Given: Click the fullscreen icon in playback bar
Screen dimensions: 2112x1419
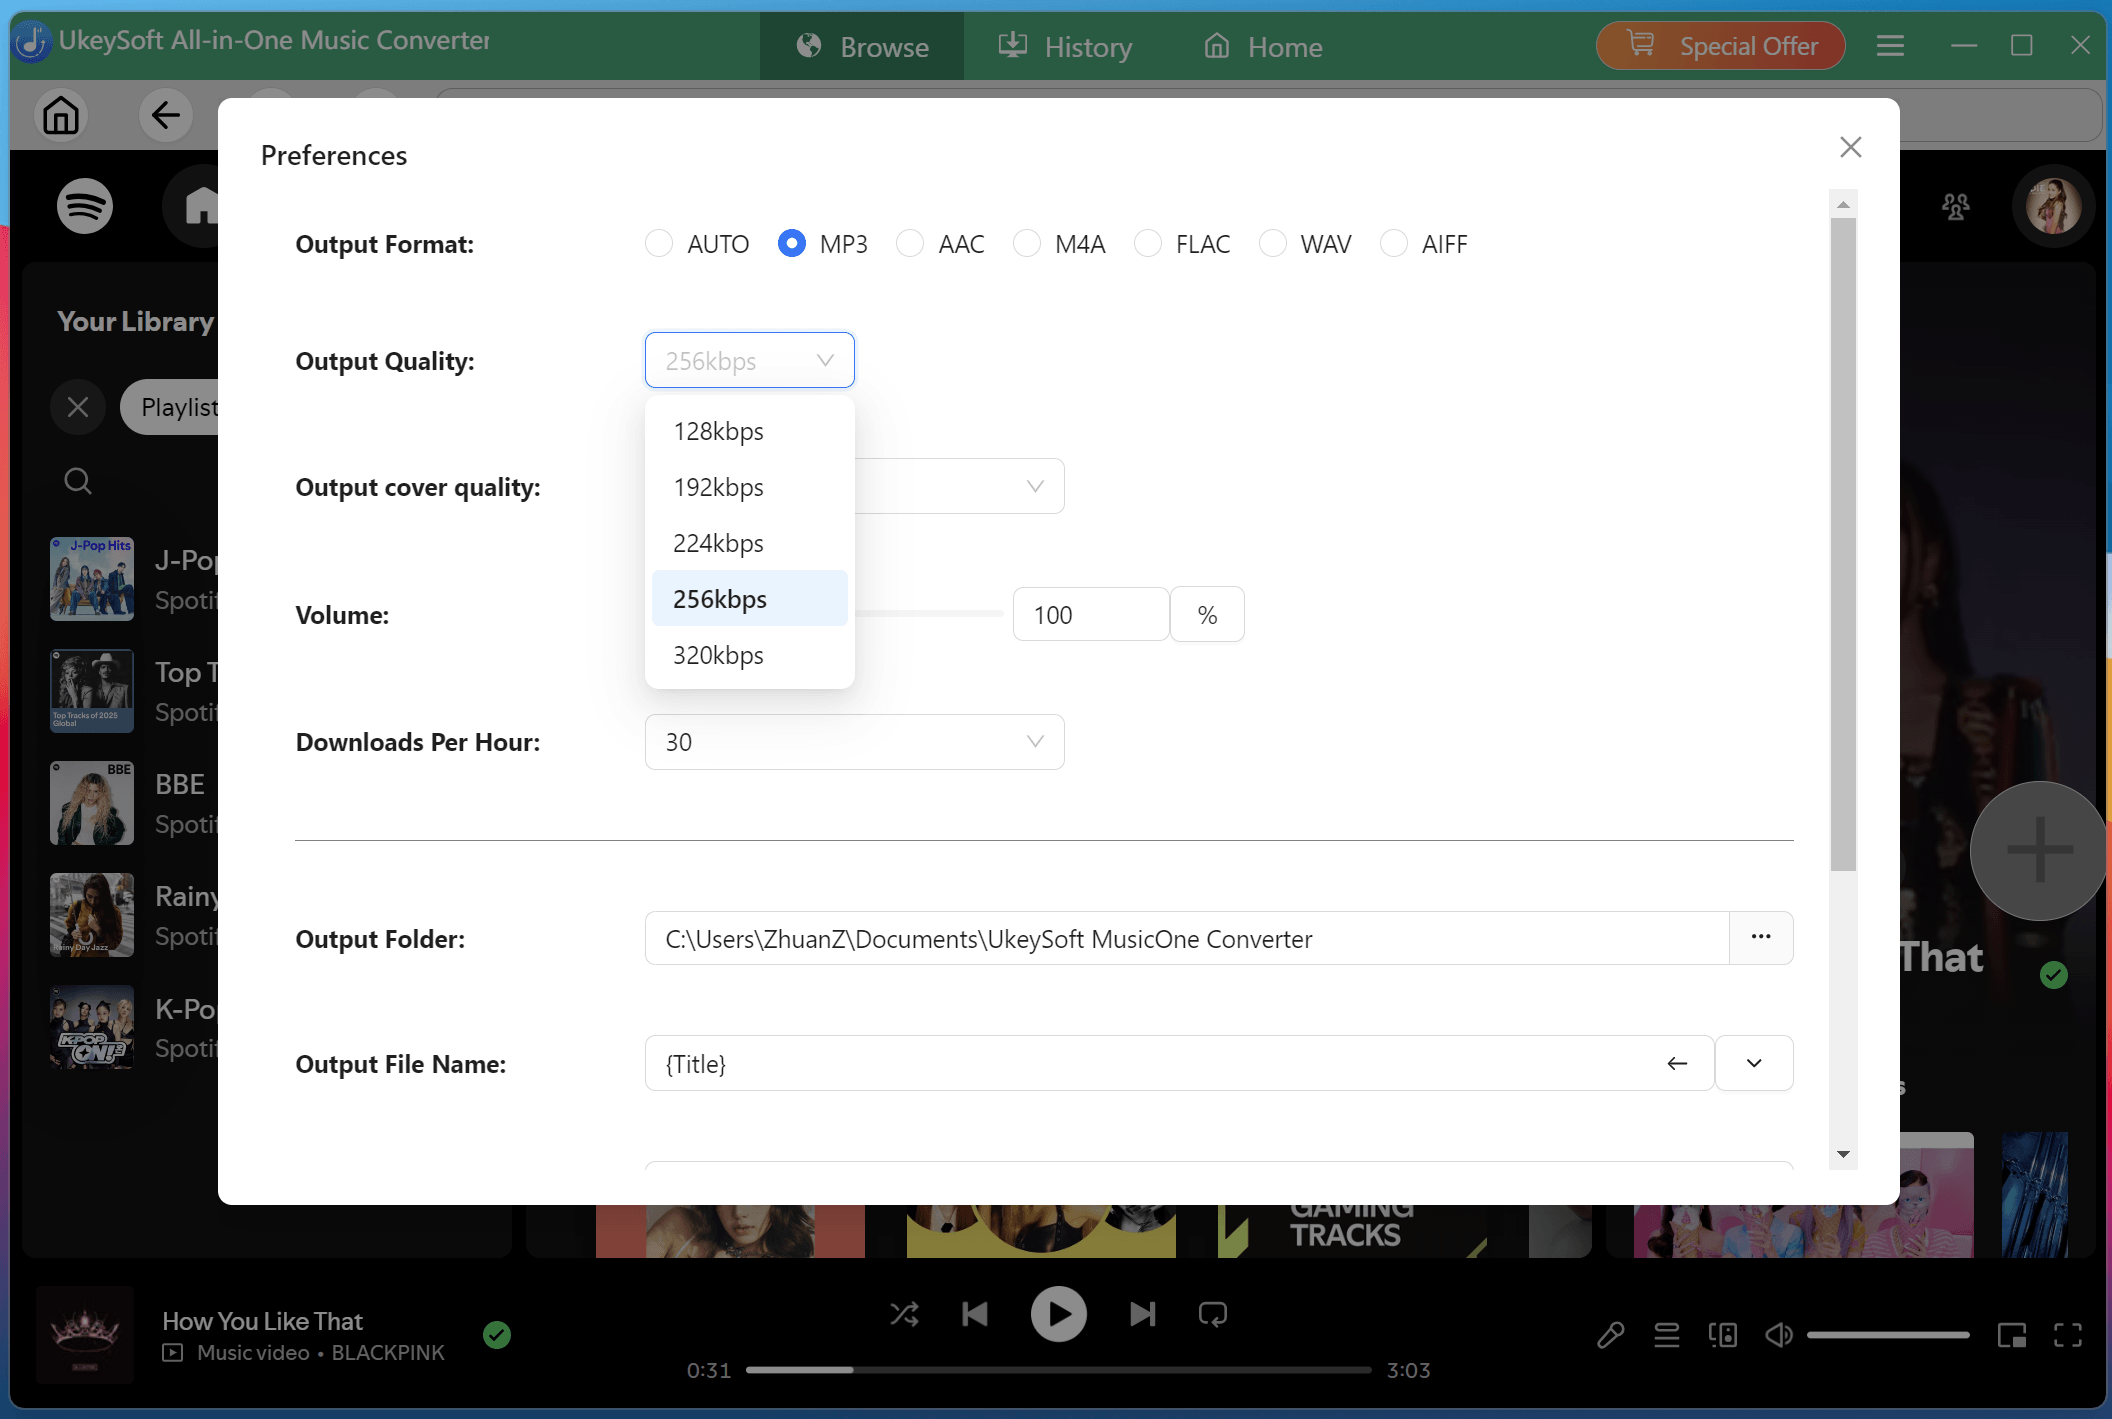Looking at the screenshot, I should coord(2070,1335).
